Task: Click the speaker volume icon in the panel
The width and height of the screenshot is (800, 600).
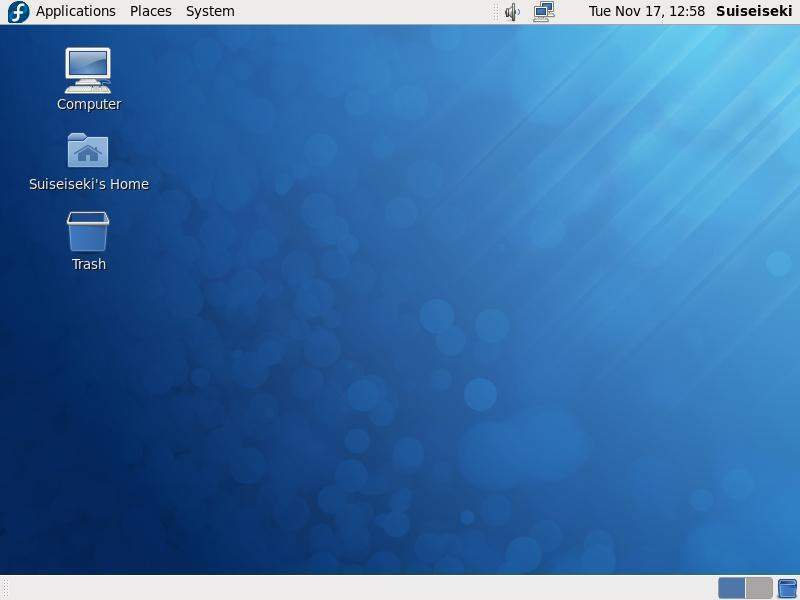Action: tap(511, 12)
